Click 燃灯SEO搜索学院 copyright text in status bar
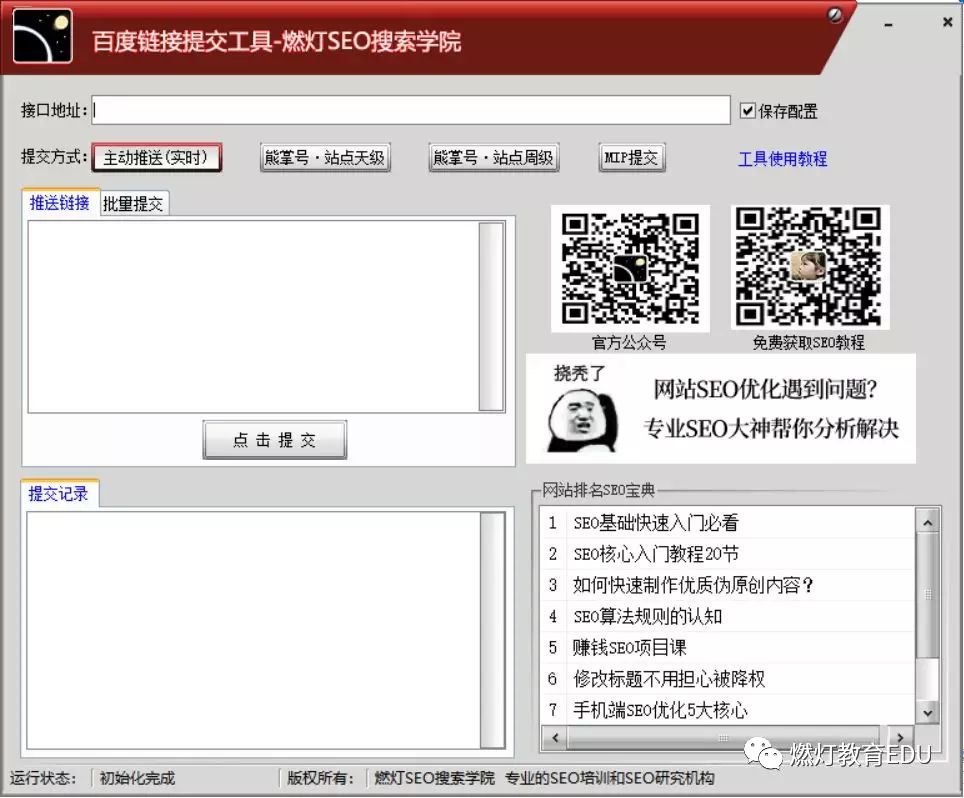Viewport: 964px width, 798px height. coord(435,778)
